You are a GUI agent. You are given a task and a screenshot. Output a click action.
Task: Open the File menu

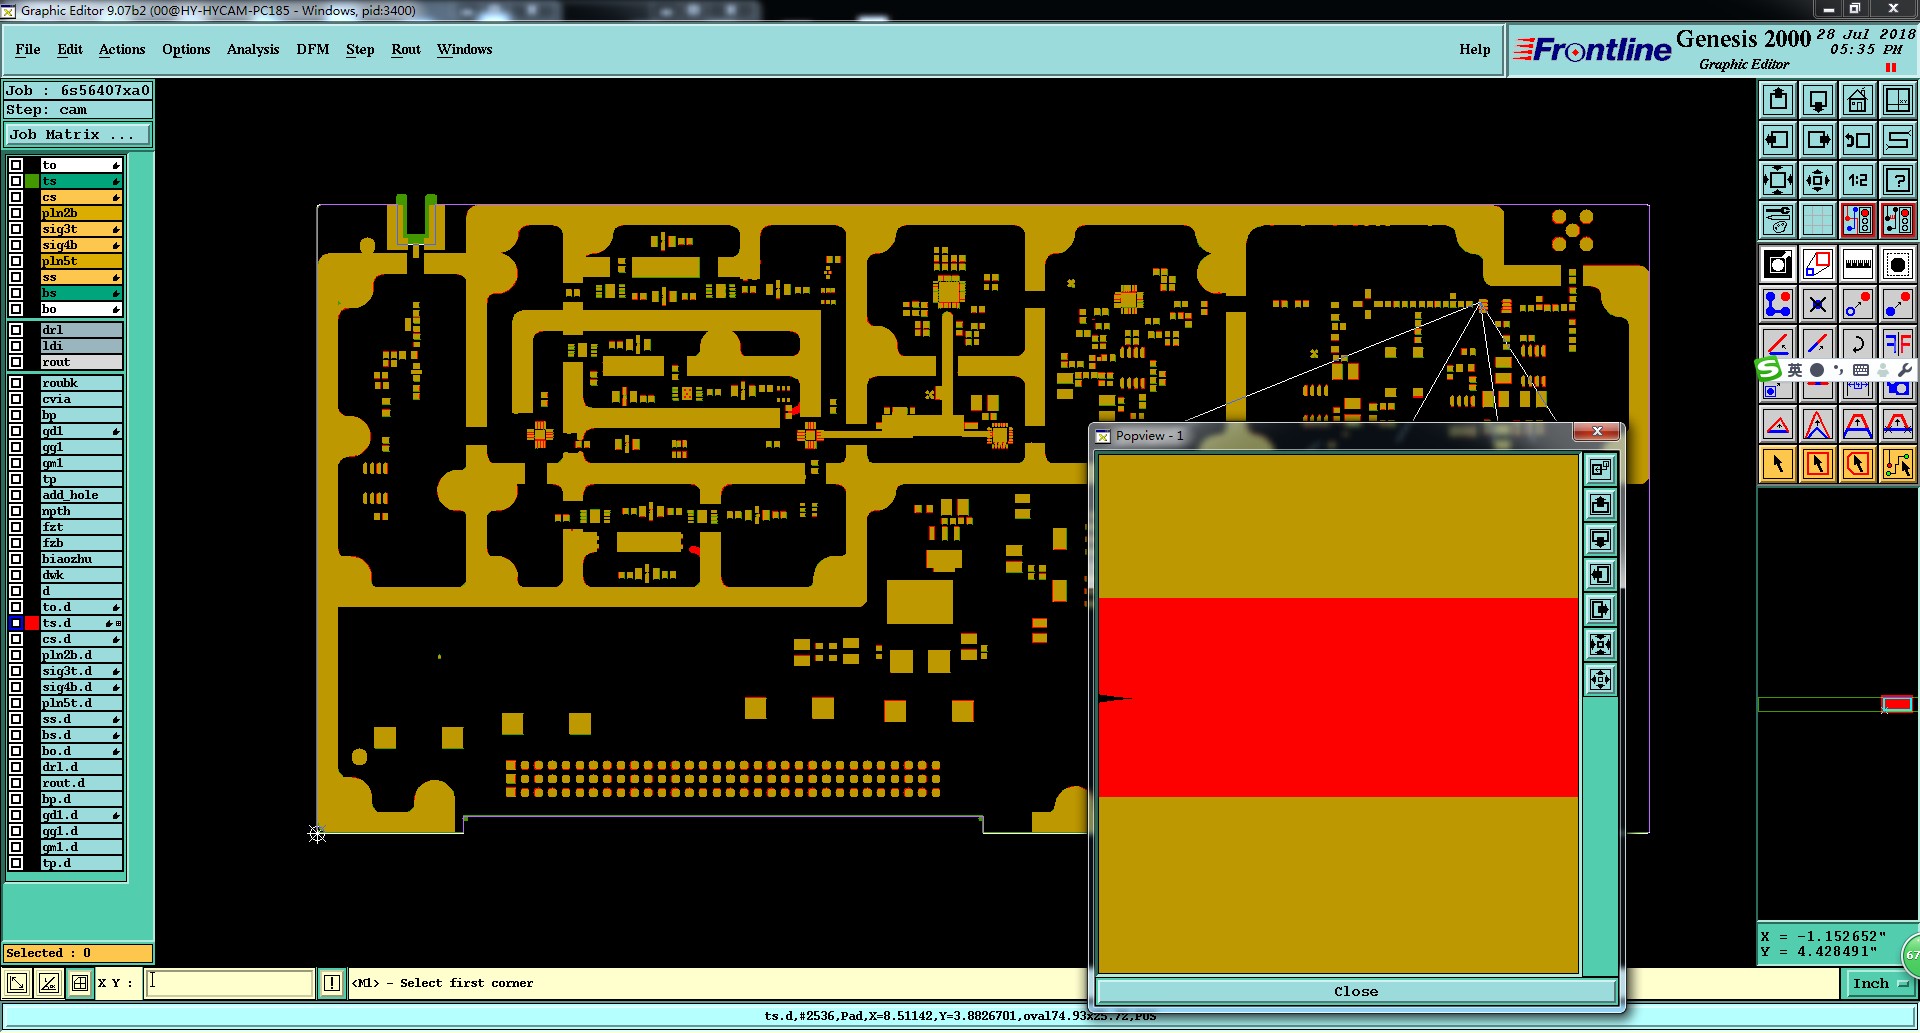[x=28, y=49]
